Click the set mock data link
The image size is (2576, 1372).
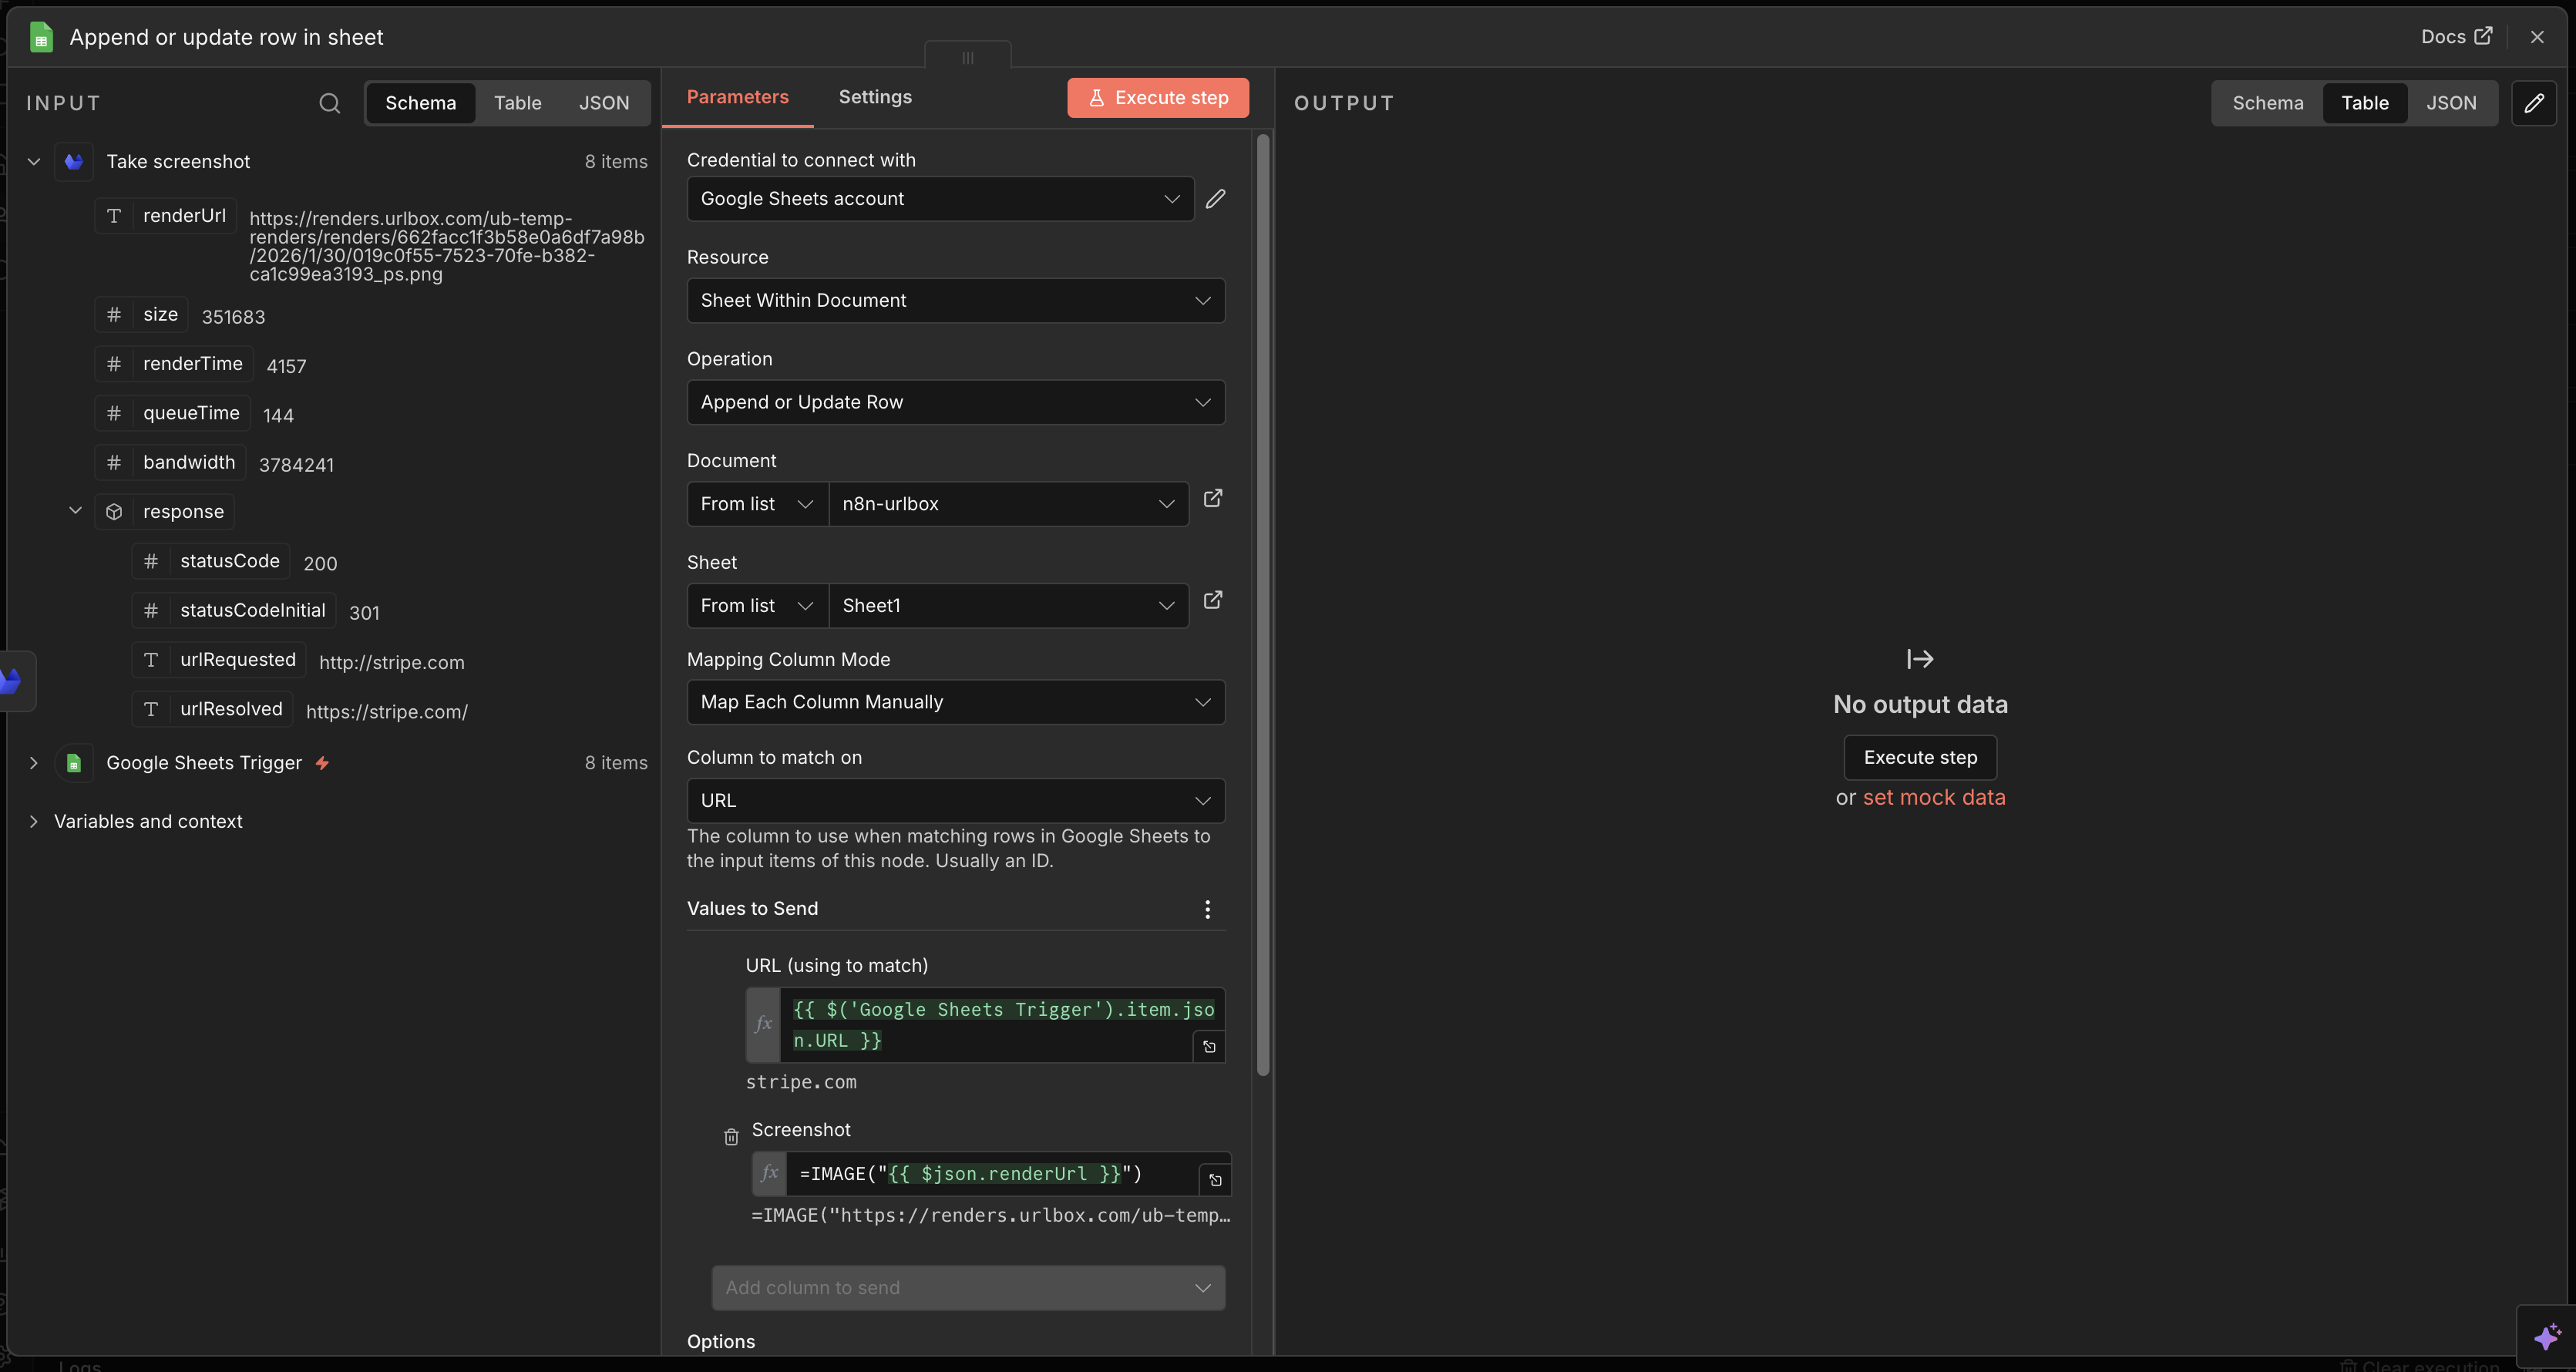click(1934, 797)
